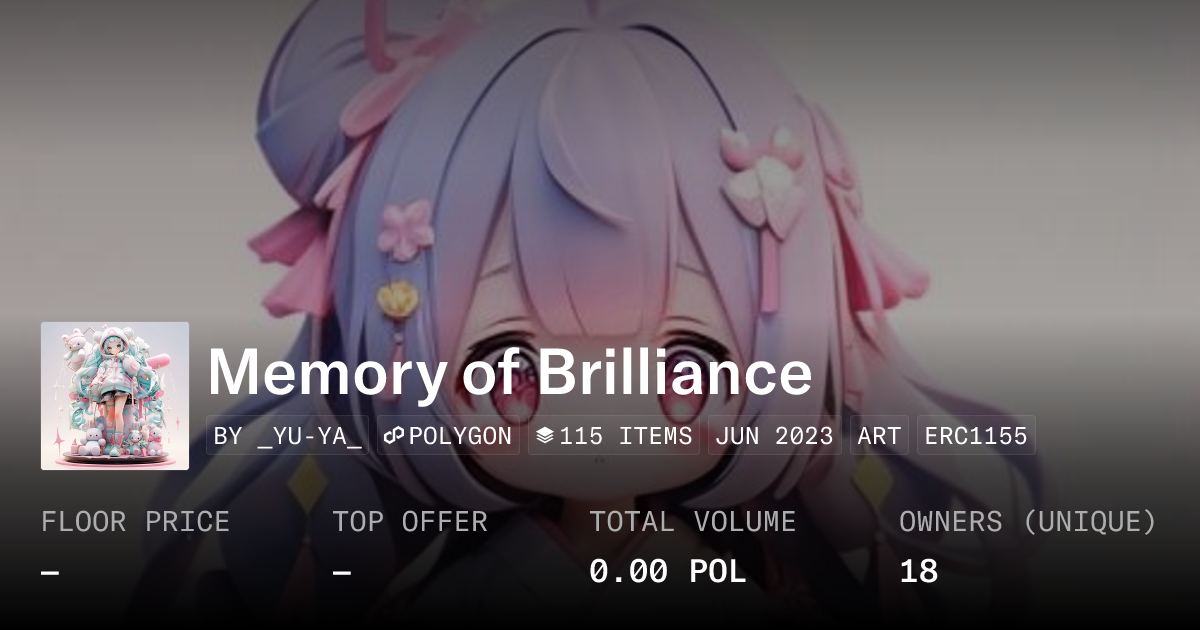The image size is (1200, 630).
Task: Select the POLYGON chain badge text
Action: 460,436
